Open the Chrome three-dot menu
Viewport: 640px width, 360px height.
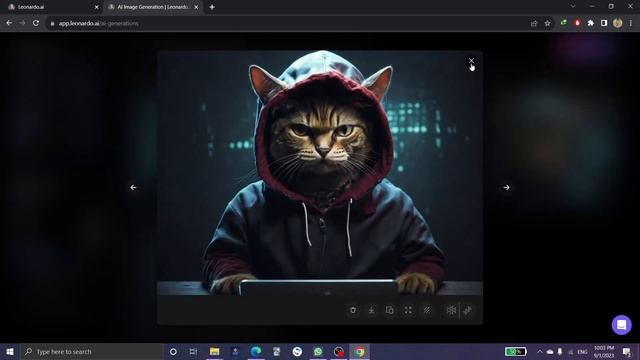tap(631, 23)
